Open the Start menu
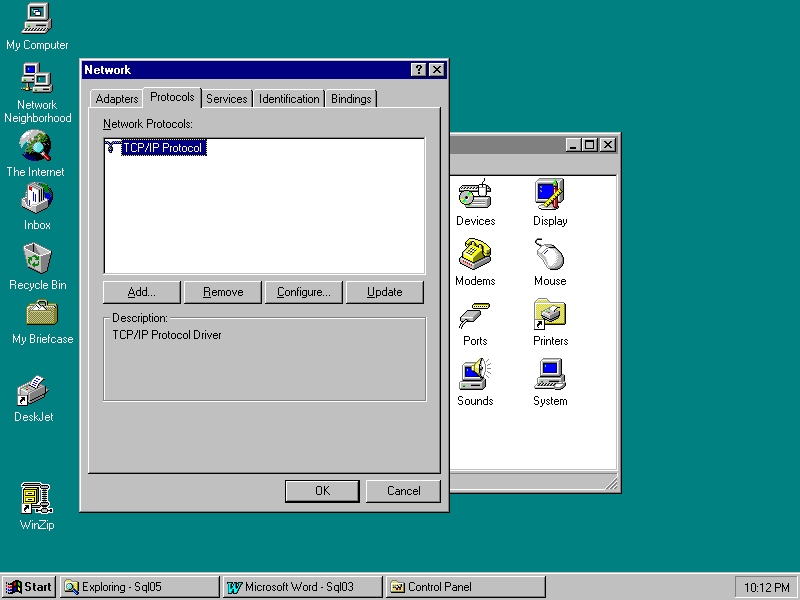Screen dimensions: 800x600 [x=29, y=587]
